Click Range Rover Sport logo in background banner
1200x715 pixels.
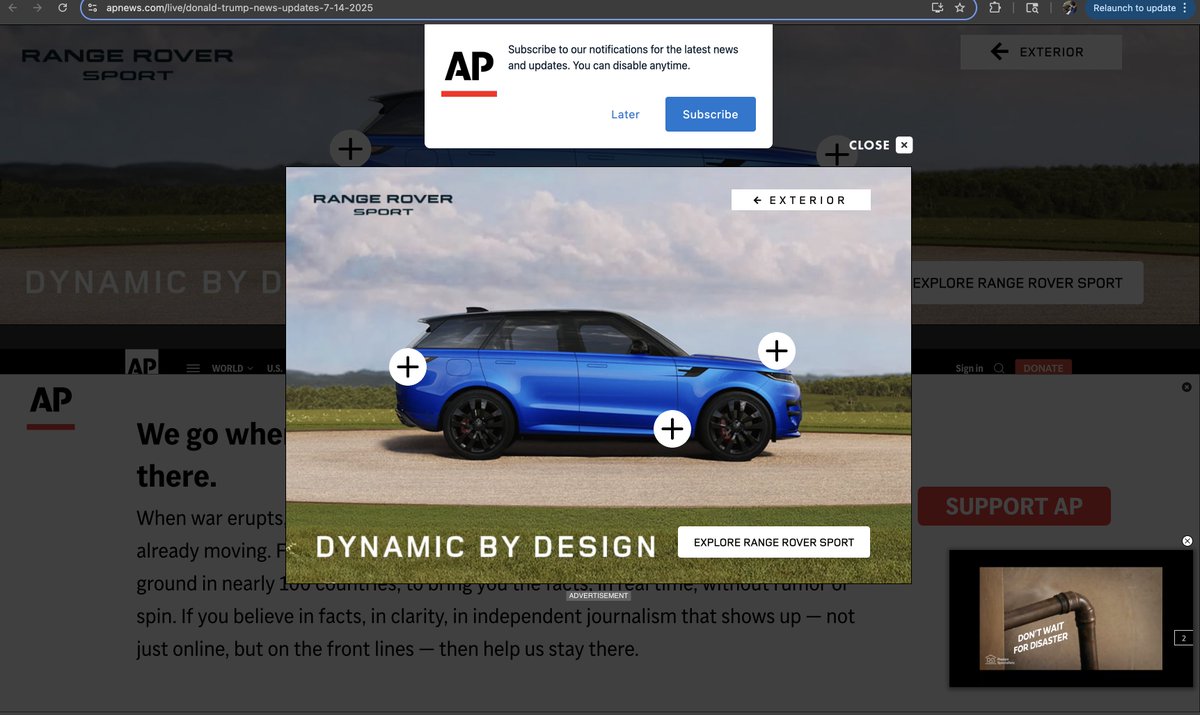[x=127, y=64]
